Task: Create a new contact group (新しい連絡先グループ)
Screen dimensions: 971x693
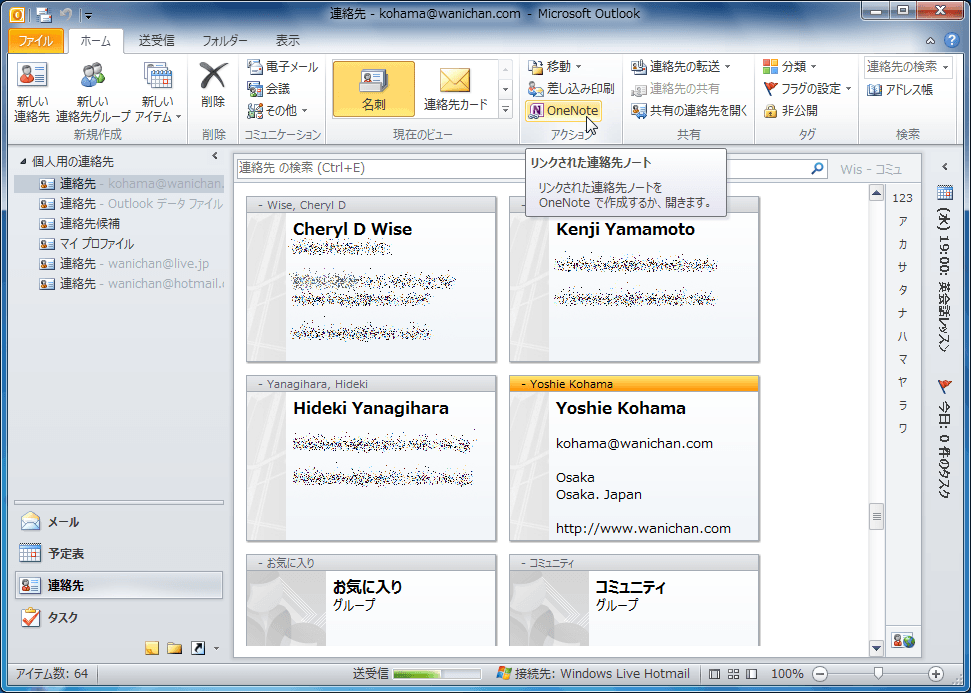Action: click(x=93, y=92)
